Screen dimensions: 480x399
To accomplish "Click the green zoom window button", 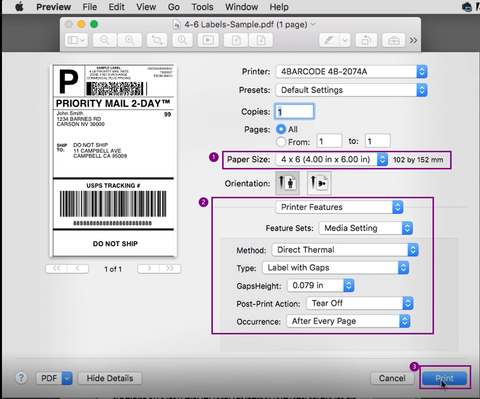I will (x=94, y=24).
